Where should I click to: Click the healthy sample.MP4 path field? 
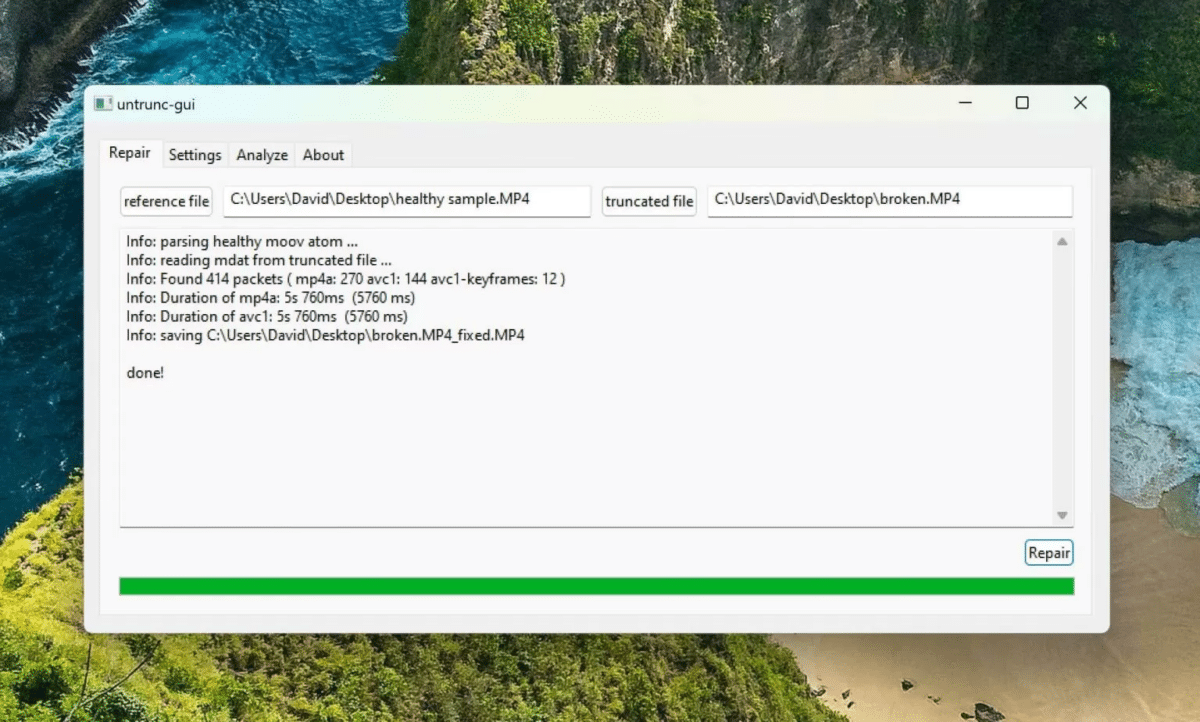pos(407,200)
